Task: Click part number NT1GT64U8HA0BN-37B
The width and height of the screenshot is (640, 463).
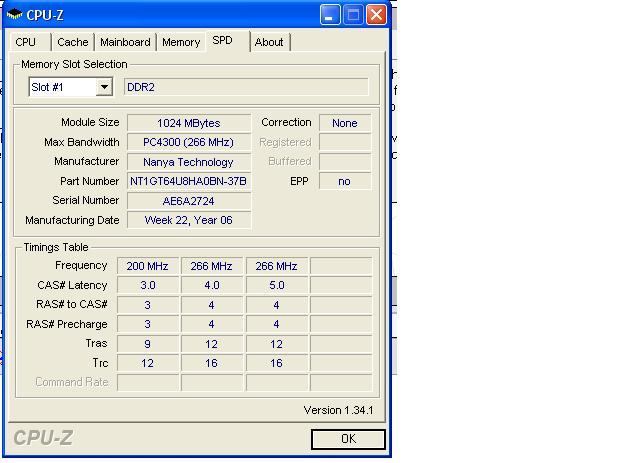Action: click(x=189, y=181)
